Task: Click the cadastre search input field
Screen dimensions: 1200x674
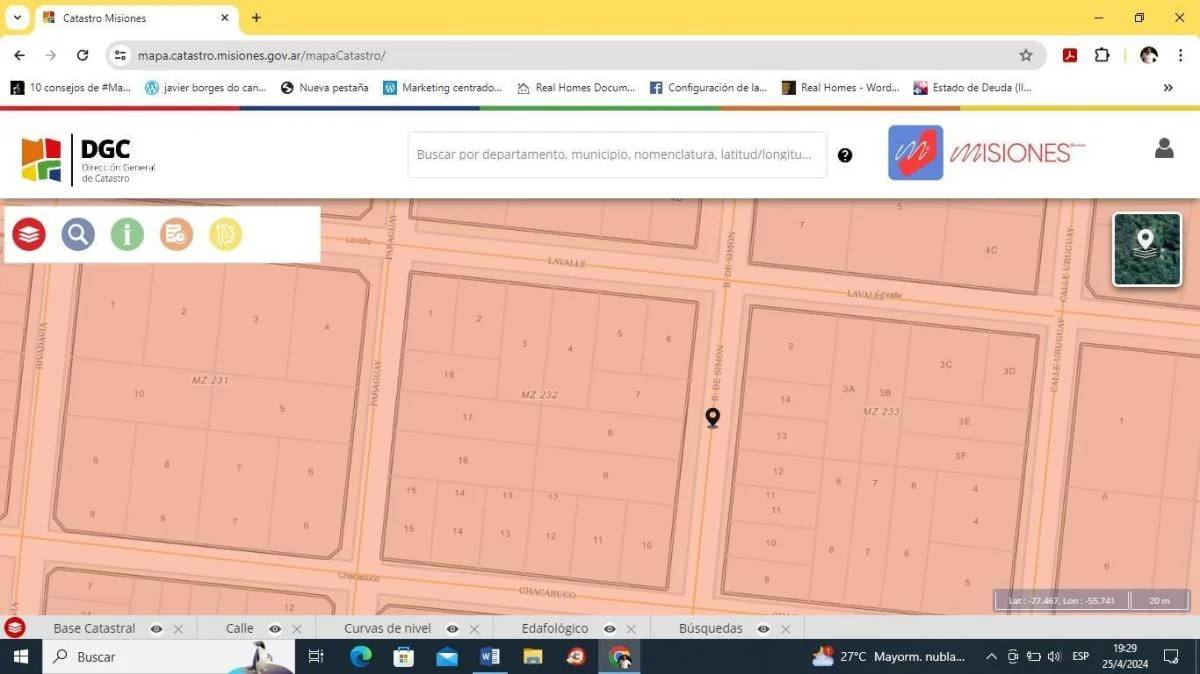Action: tap(615, 155)
